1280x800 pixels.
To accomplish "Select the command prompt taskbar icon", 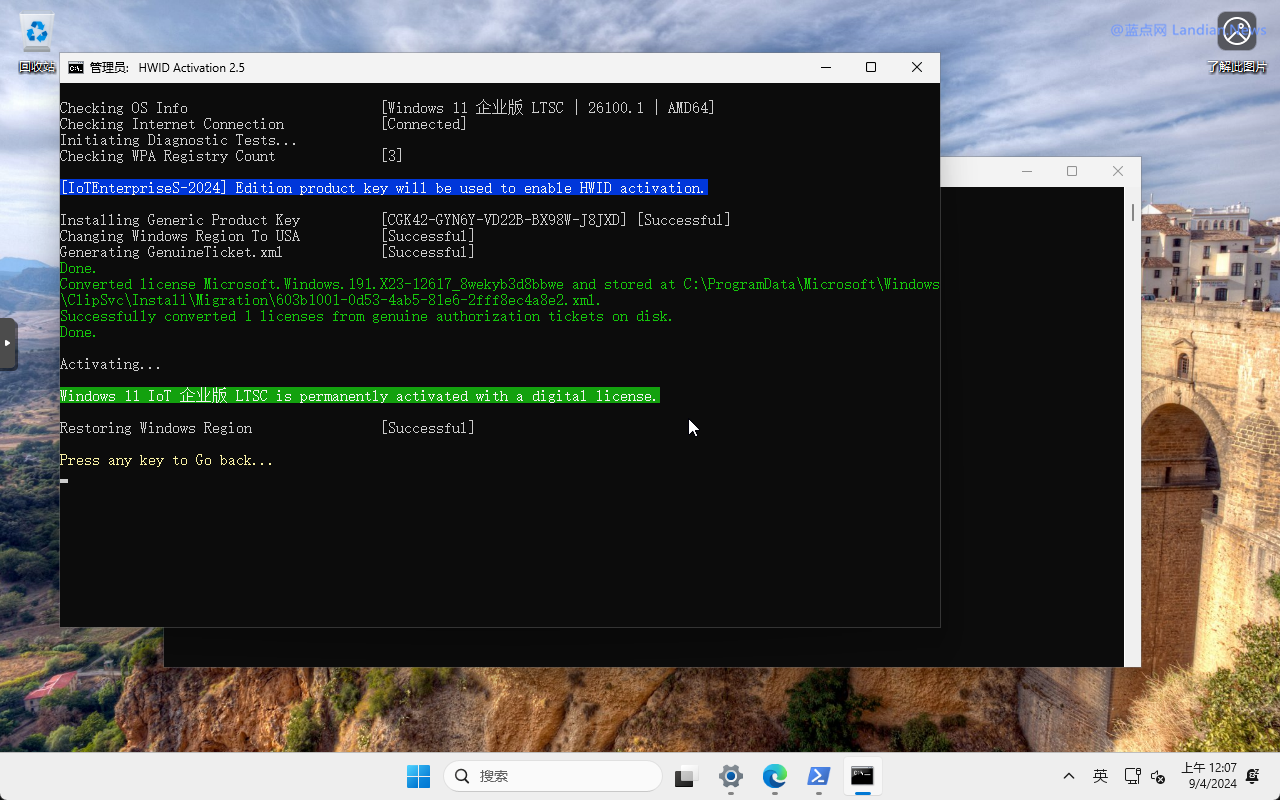I will tap(862, 776).
